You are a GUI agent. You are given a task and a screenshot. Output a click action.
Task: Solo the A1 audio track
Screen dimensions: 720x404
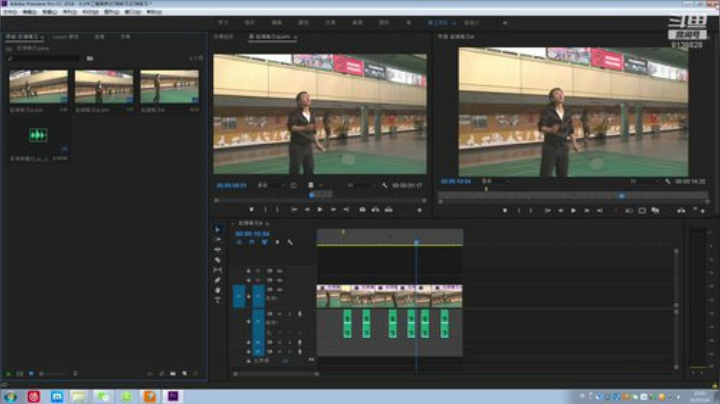pos(289,314)
